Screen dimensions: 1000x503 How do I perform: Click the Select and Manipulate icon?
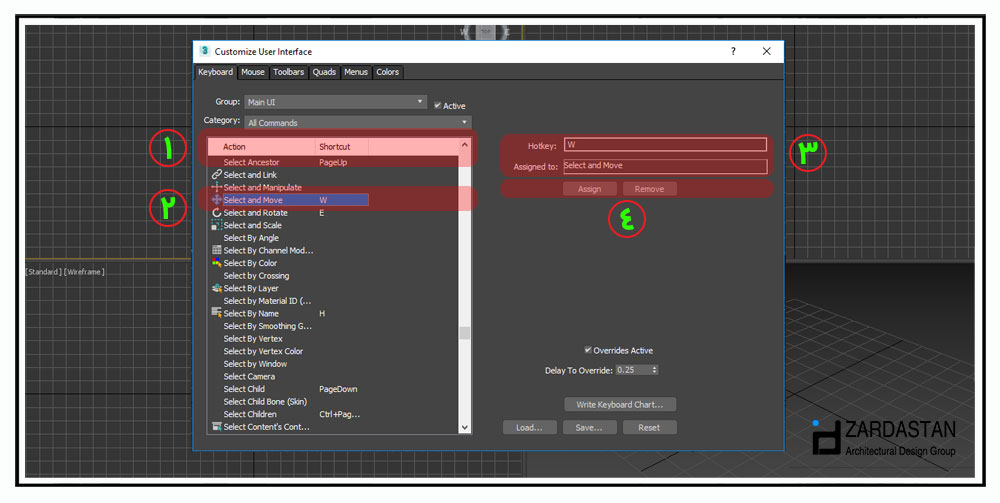pyautogui.click(x=217, y=188)
